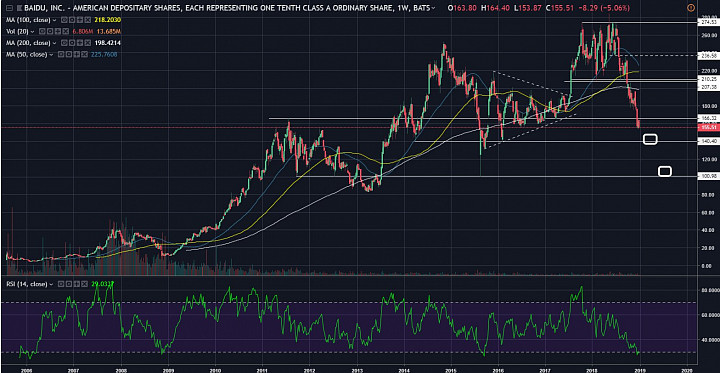Expand the Vol (20) indicator dropdown
The height and width of the screenshot is (373, 720).
point(32,32)
